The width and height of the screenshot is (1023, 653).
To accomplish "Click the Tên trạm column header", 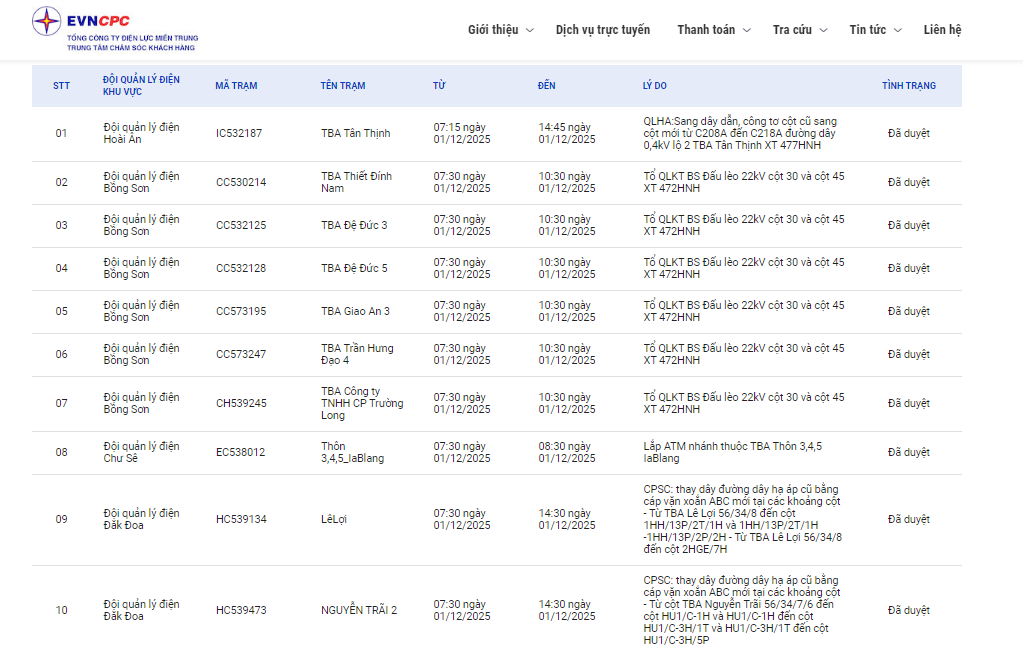I will tap(343, 86).
